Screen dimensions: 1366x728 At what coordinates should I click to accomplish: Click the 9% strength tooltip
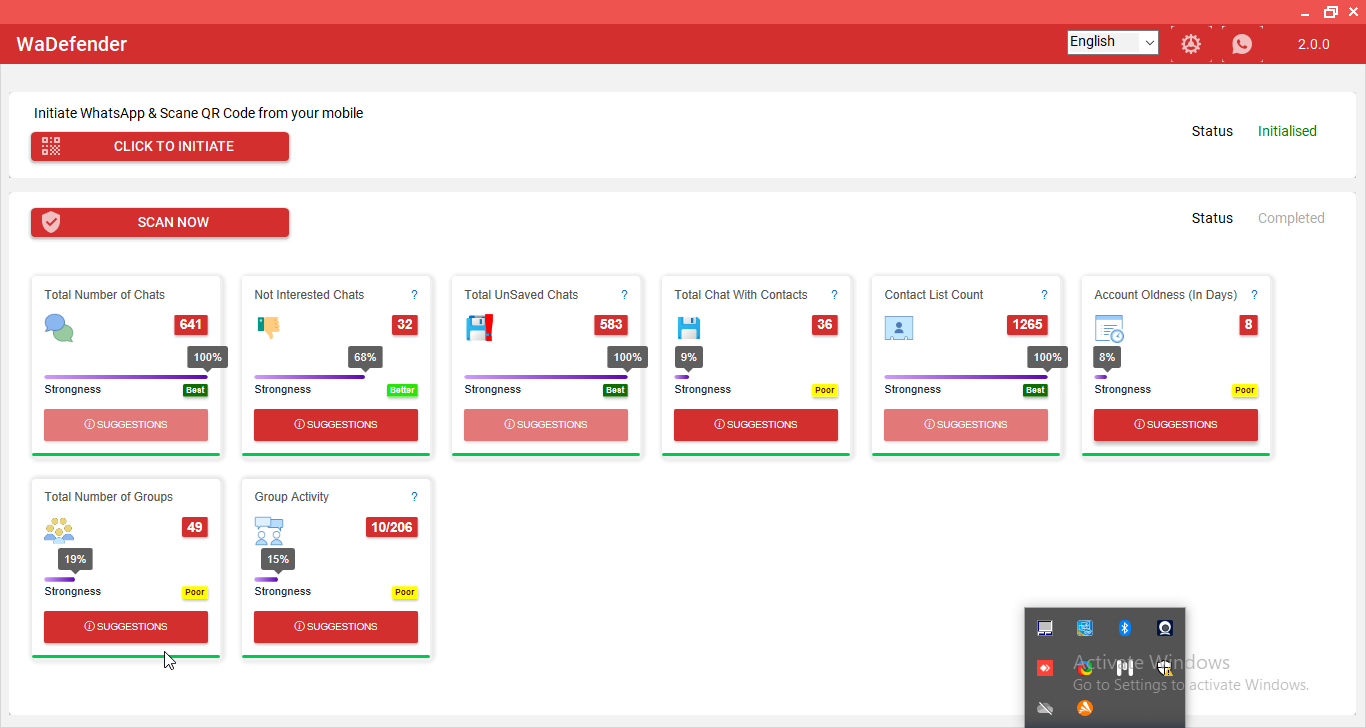point(689,357)
